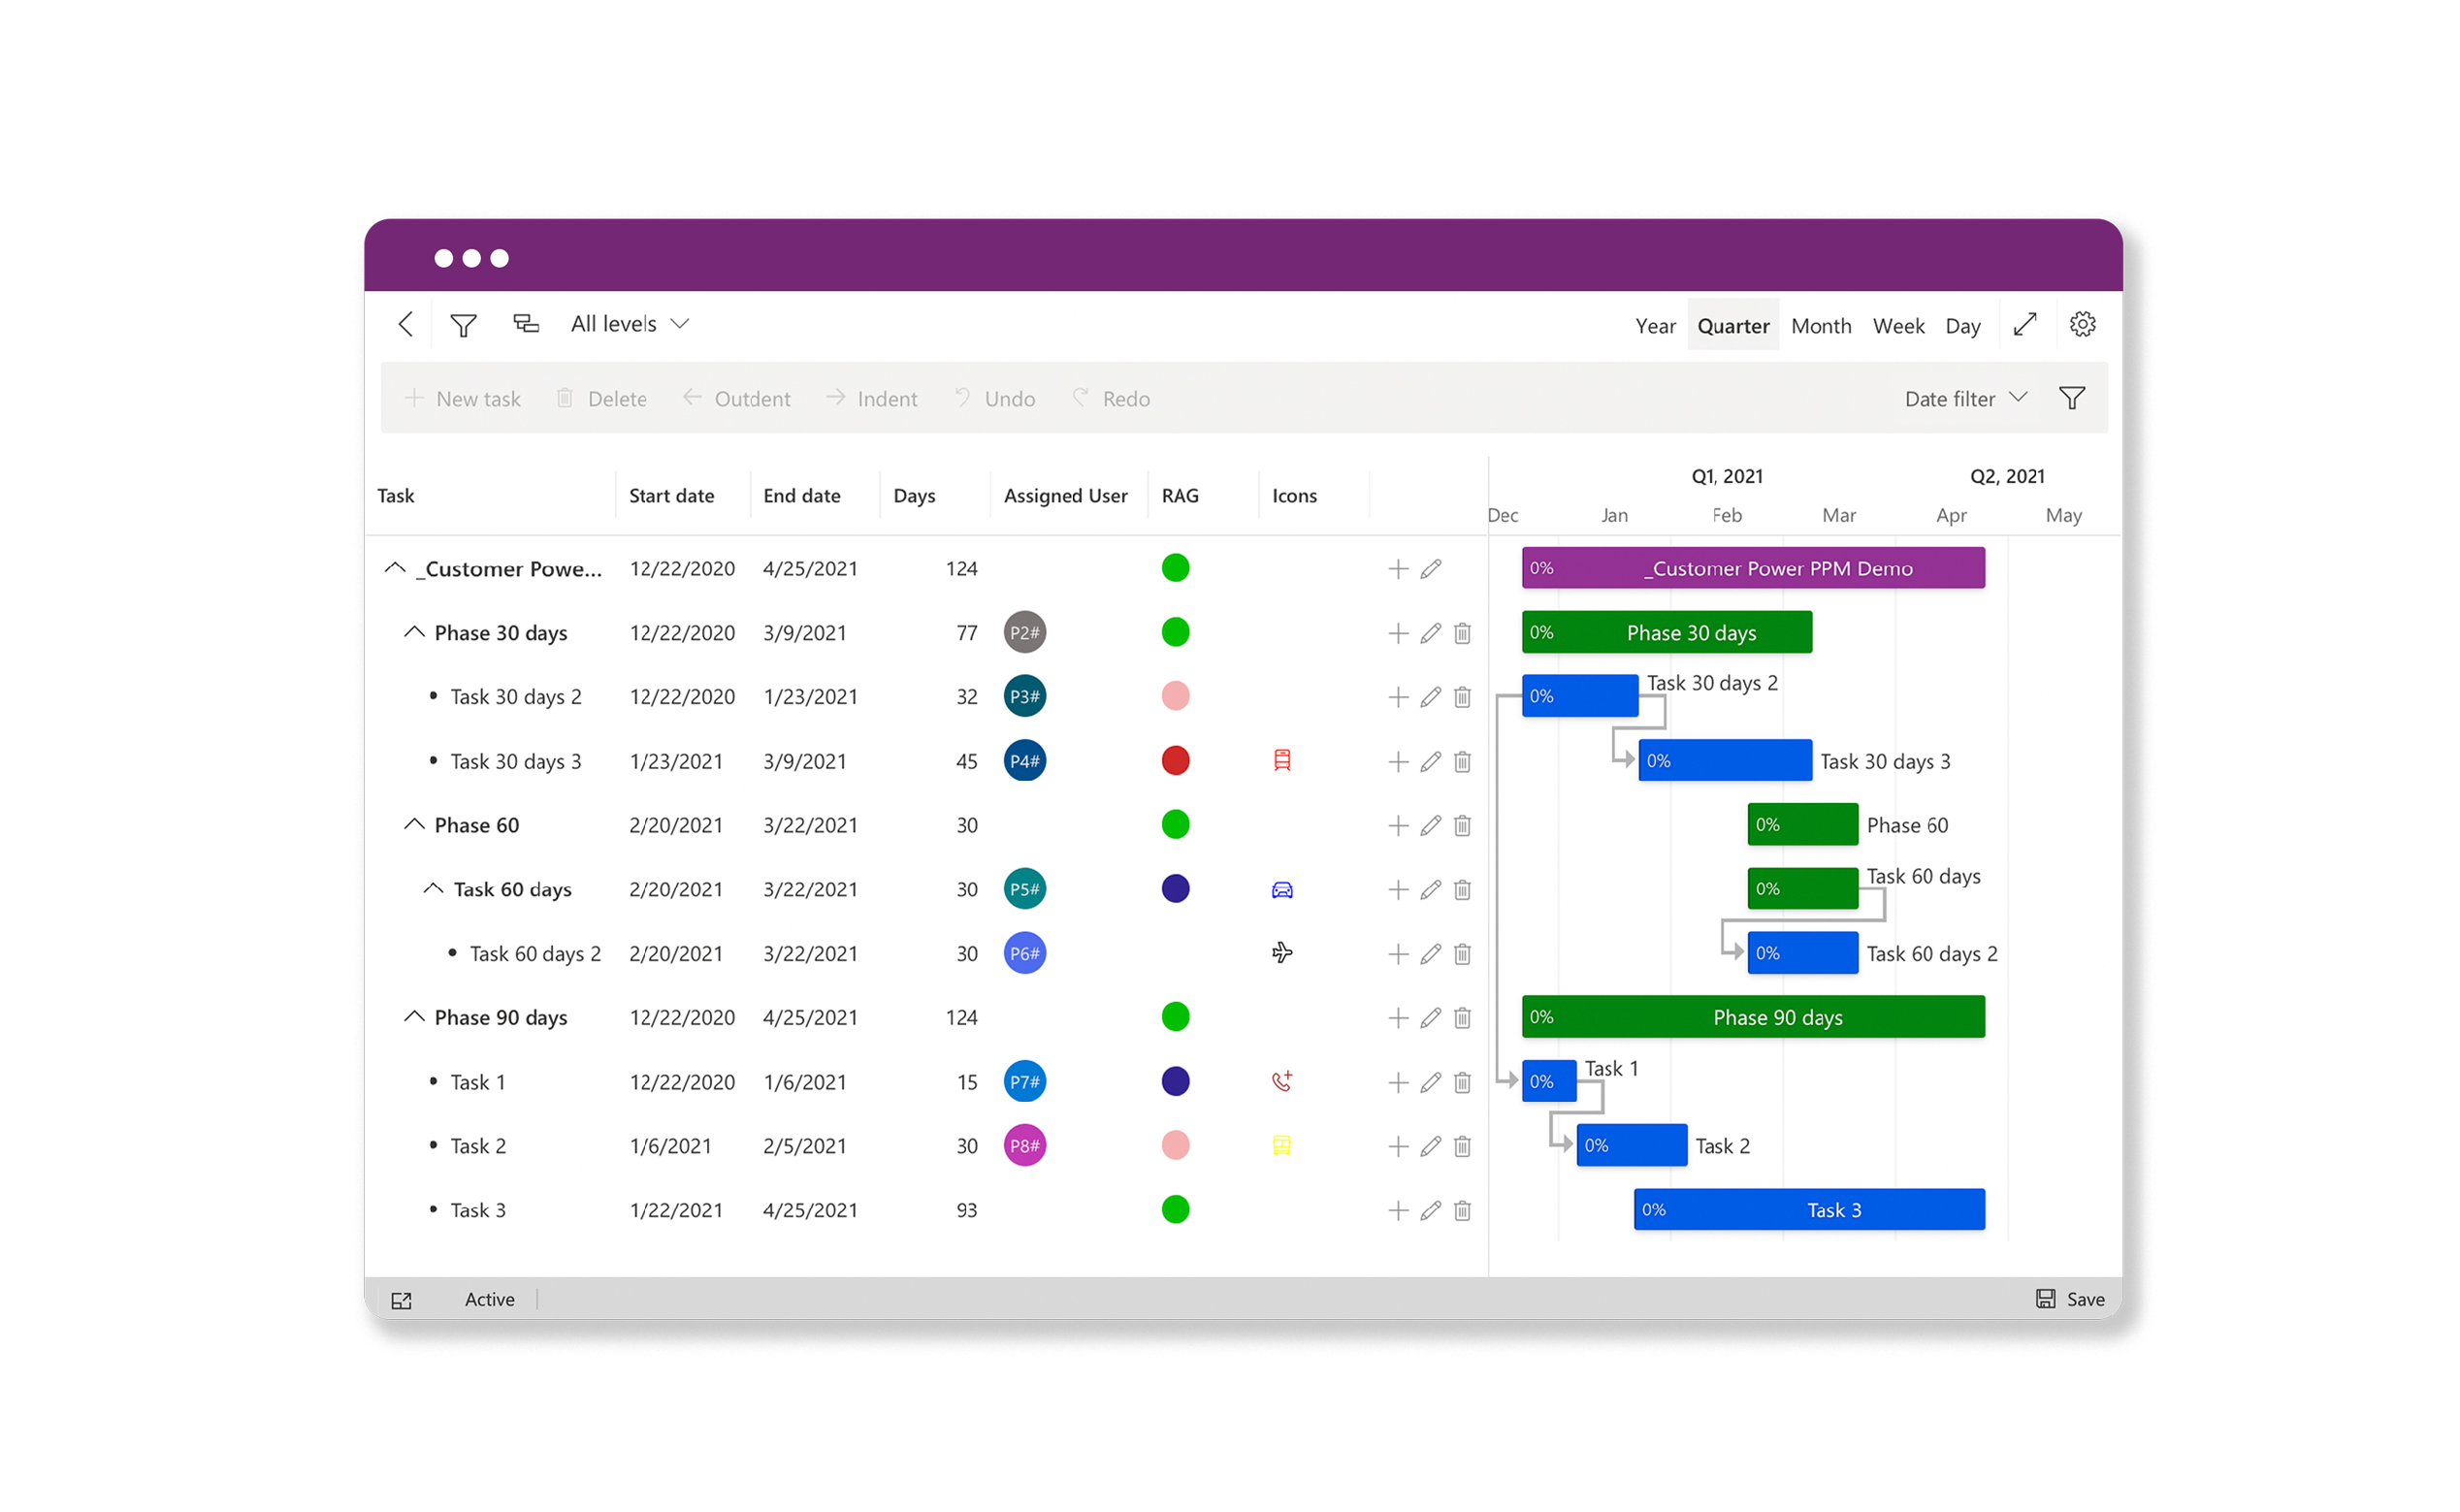Viewport: 2460px width, 1512px height.
Task: Click the red RAG circle for Task 30 days 3
Action: coord(1175,761)
